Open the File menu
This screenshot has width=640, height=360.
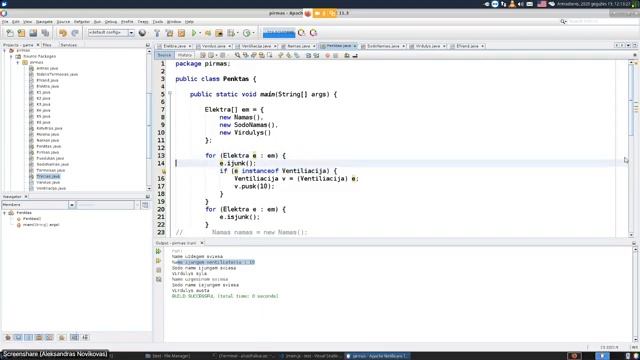pyautogui.click(x=5, y=22)
